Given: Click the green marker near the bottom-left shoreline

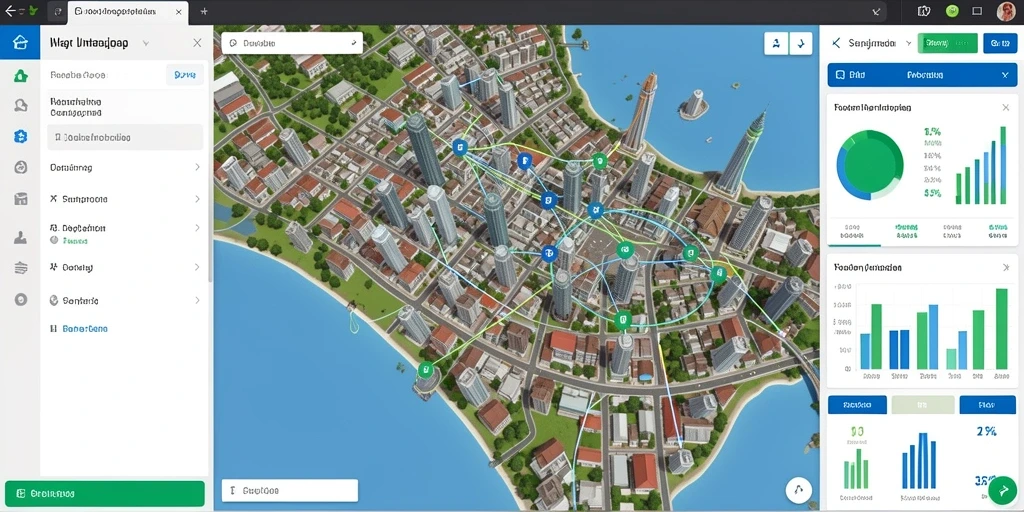Looking at the screenshot, I should [x=425, y=370].
